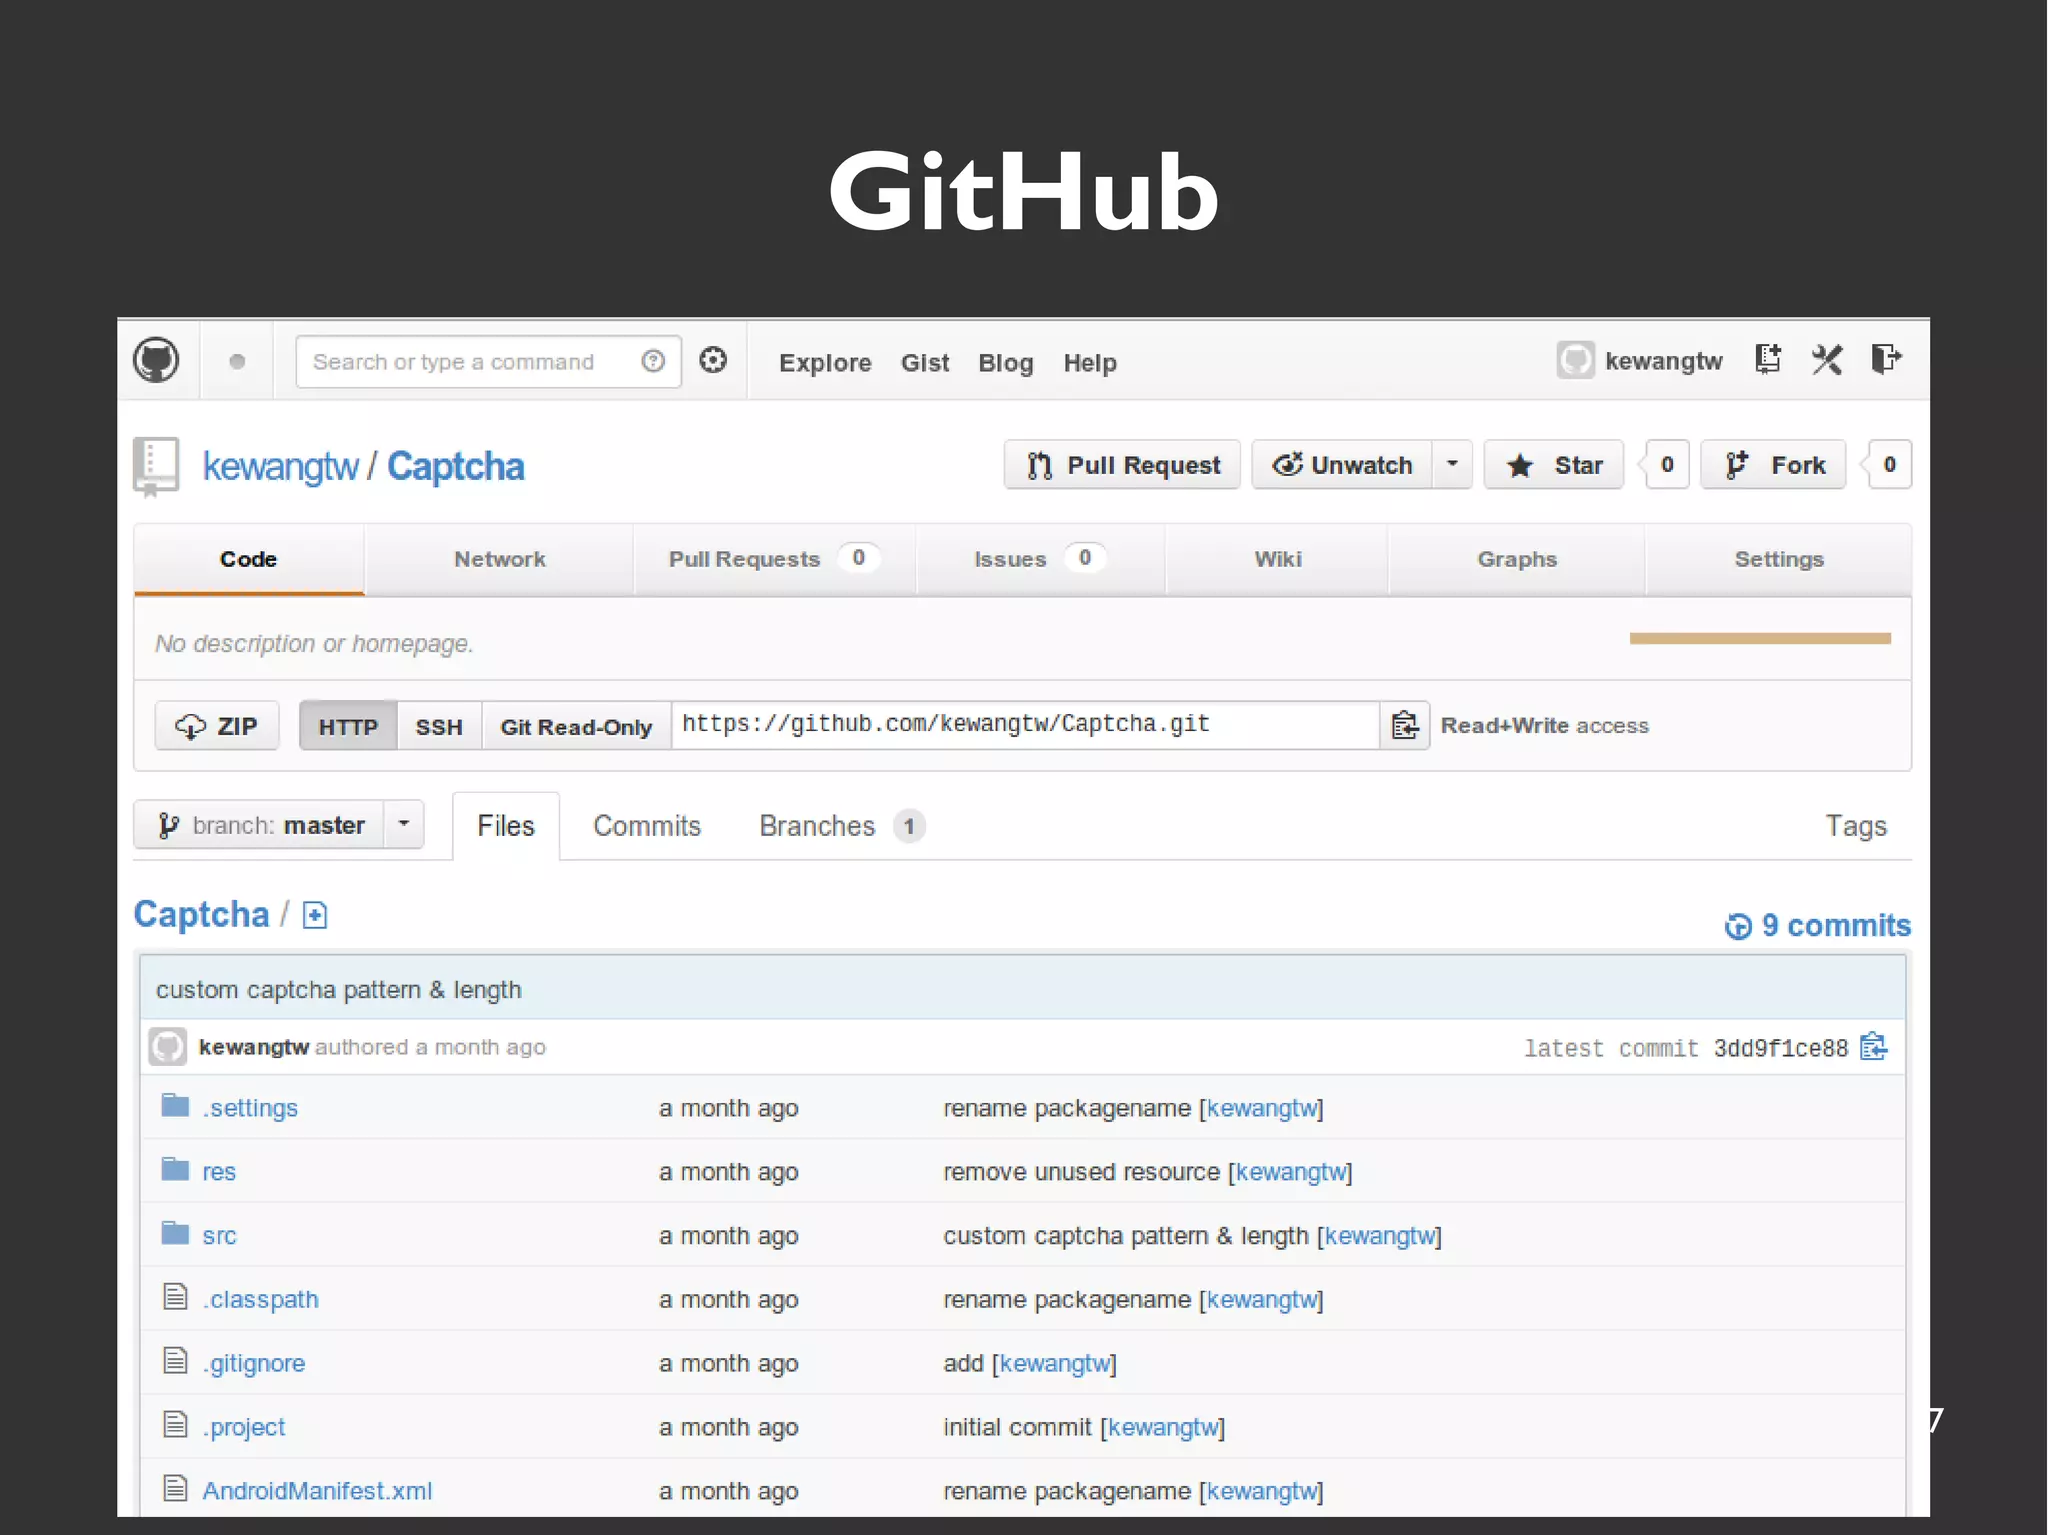This screenshot has height=1535, width=2048.
Task: Copy latest commit SHA icon
Action: [x=1874, y=1047]
